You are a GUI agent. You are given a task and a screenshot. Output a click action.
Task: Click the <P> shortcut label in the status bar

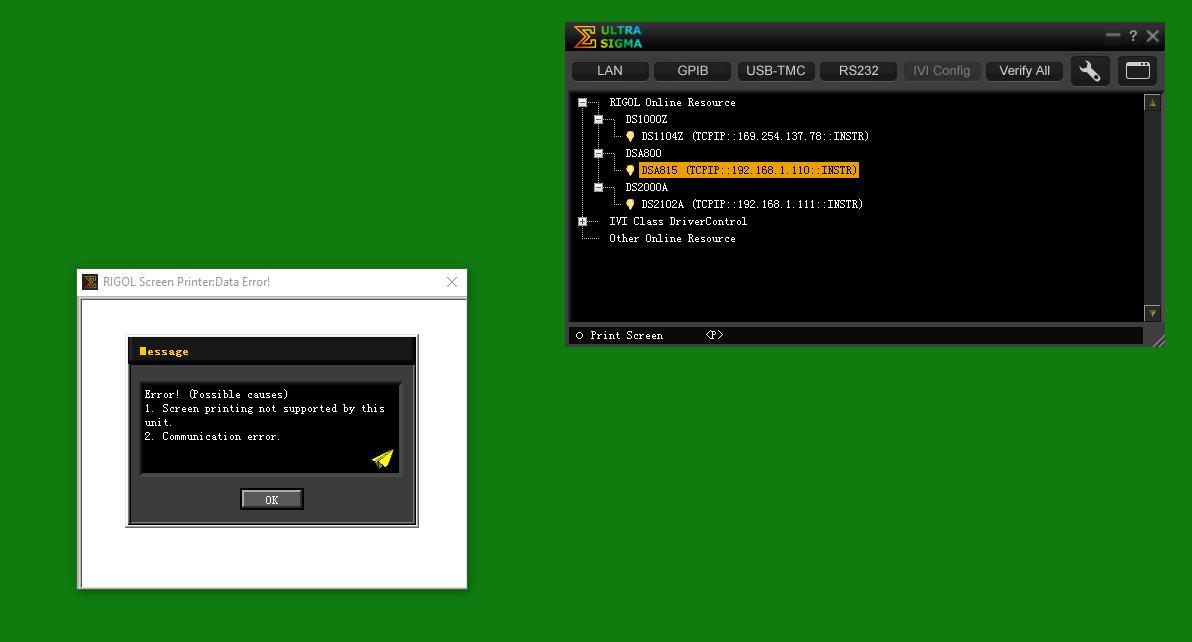click(x=715, y=335)
